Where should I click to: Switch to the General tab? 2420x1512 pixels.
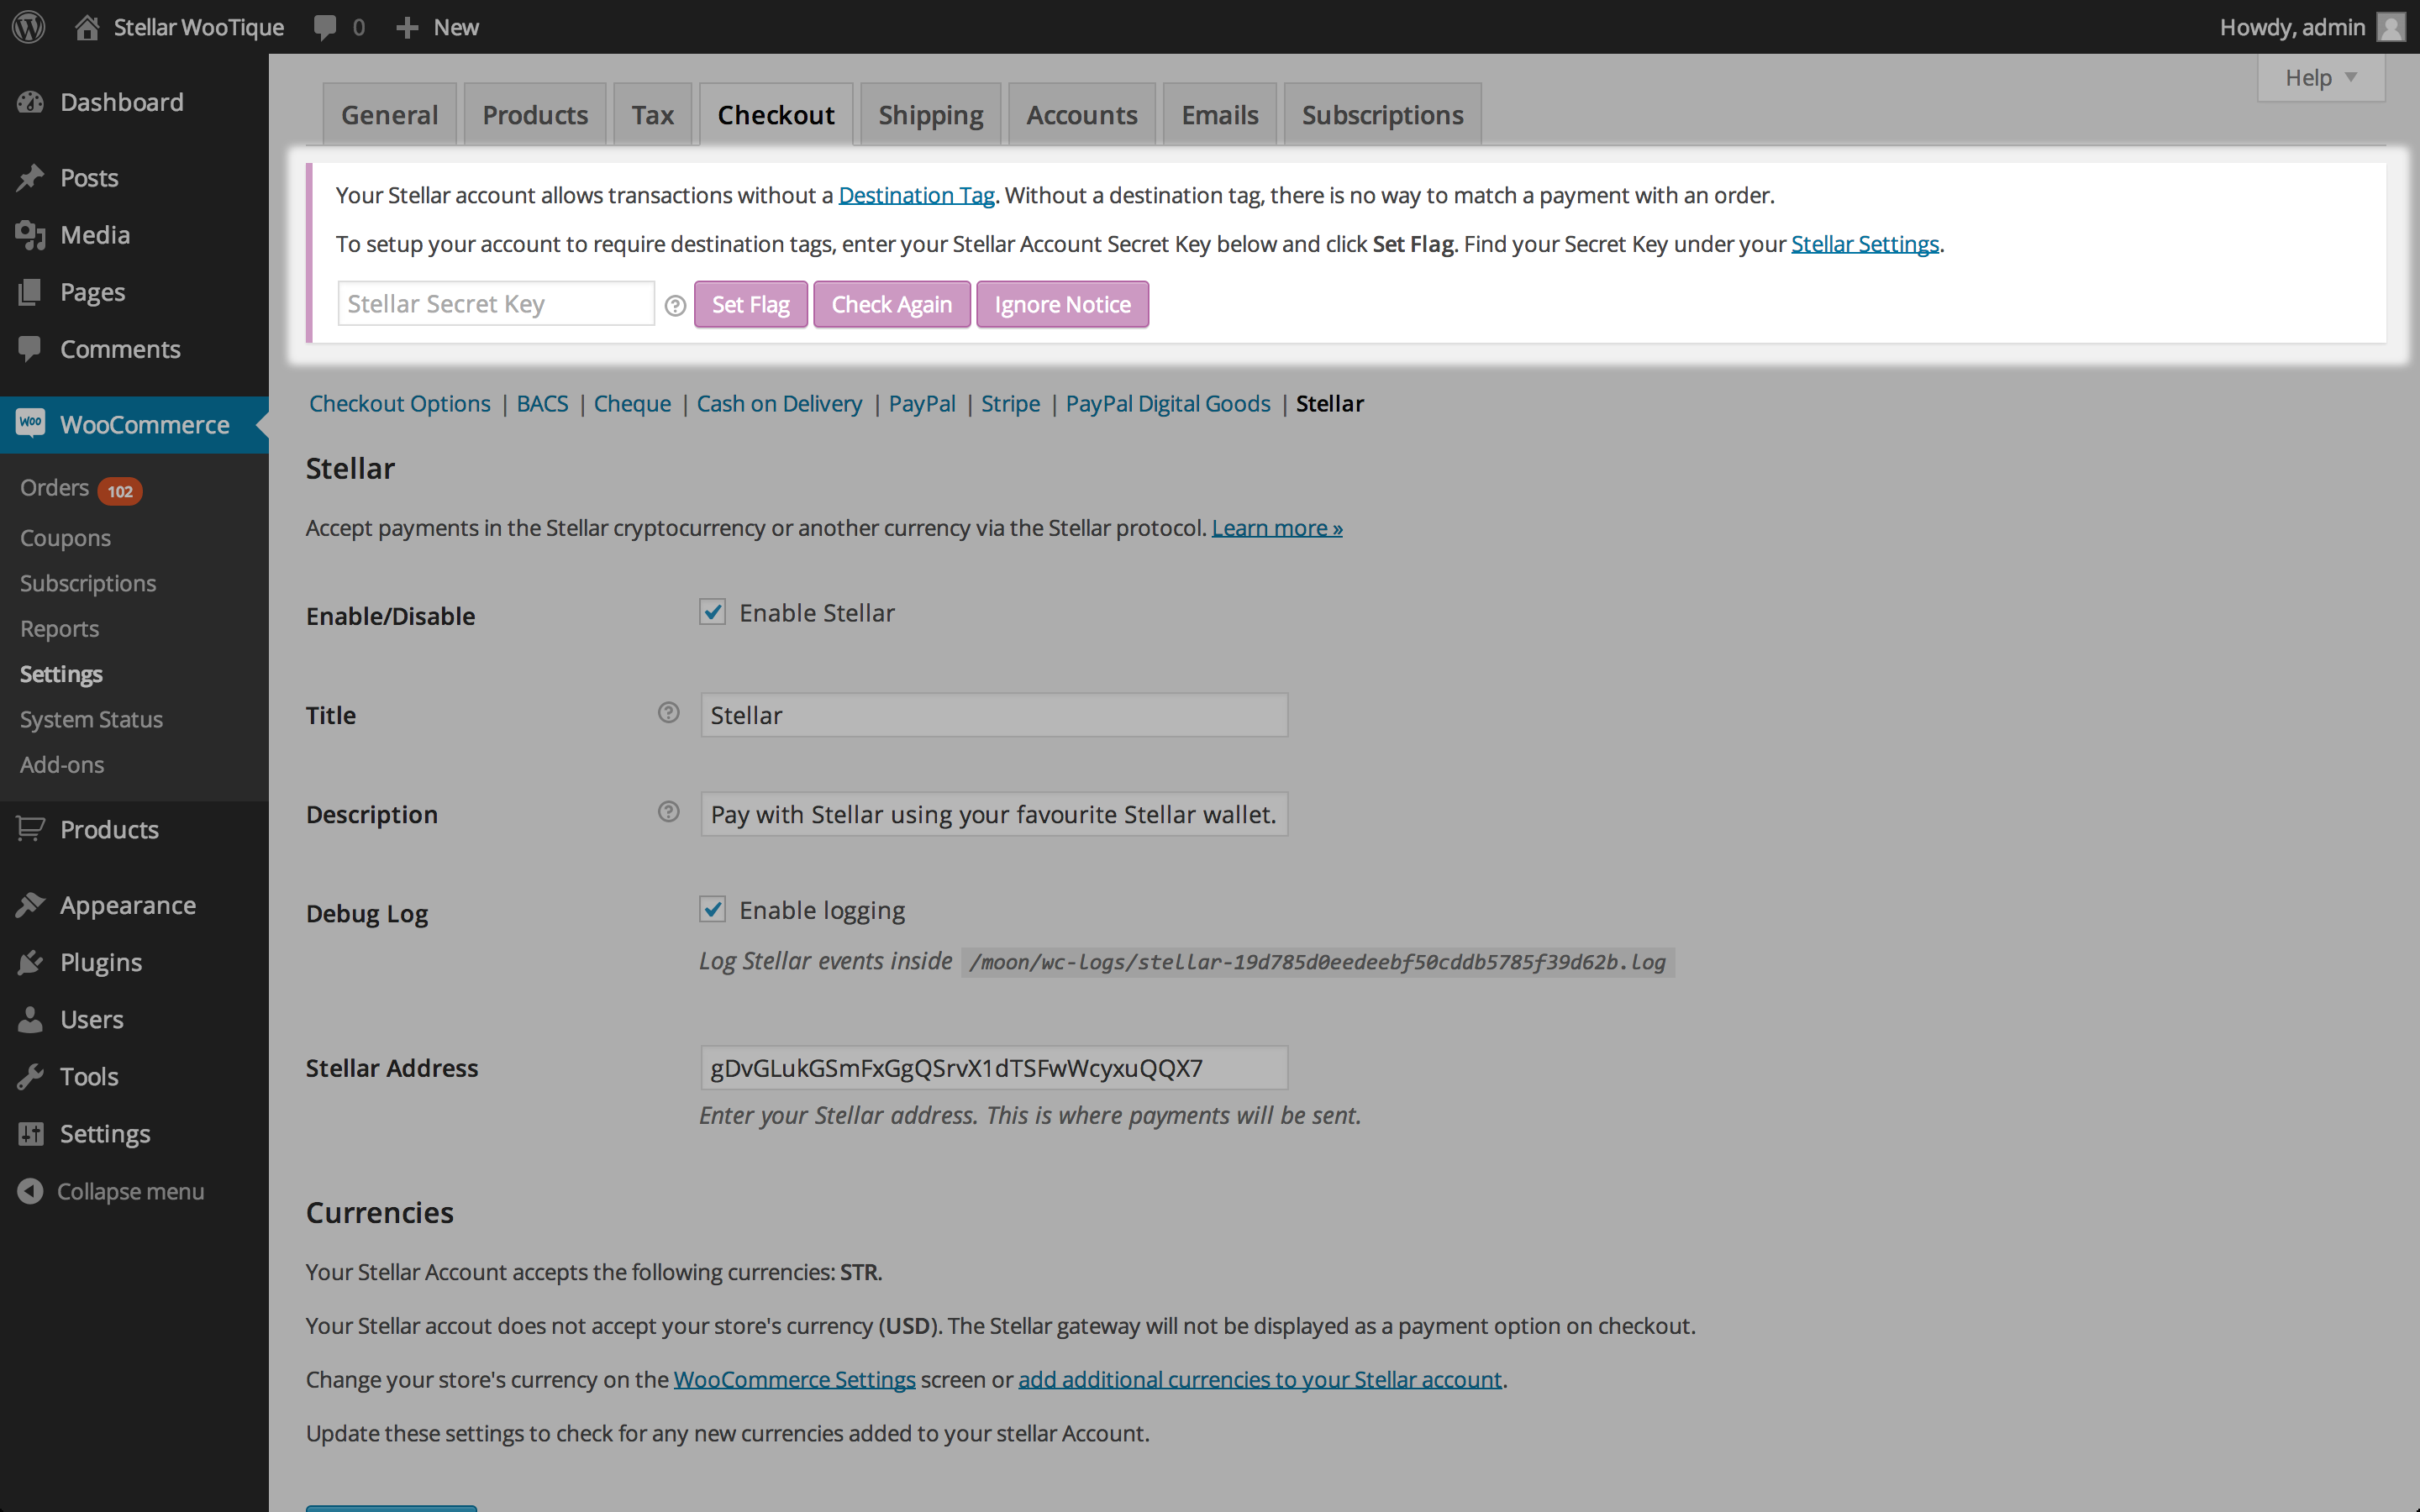[390, 115]
